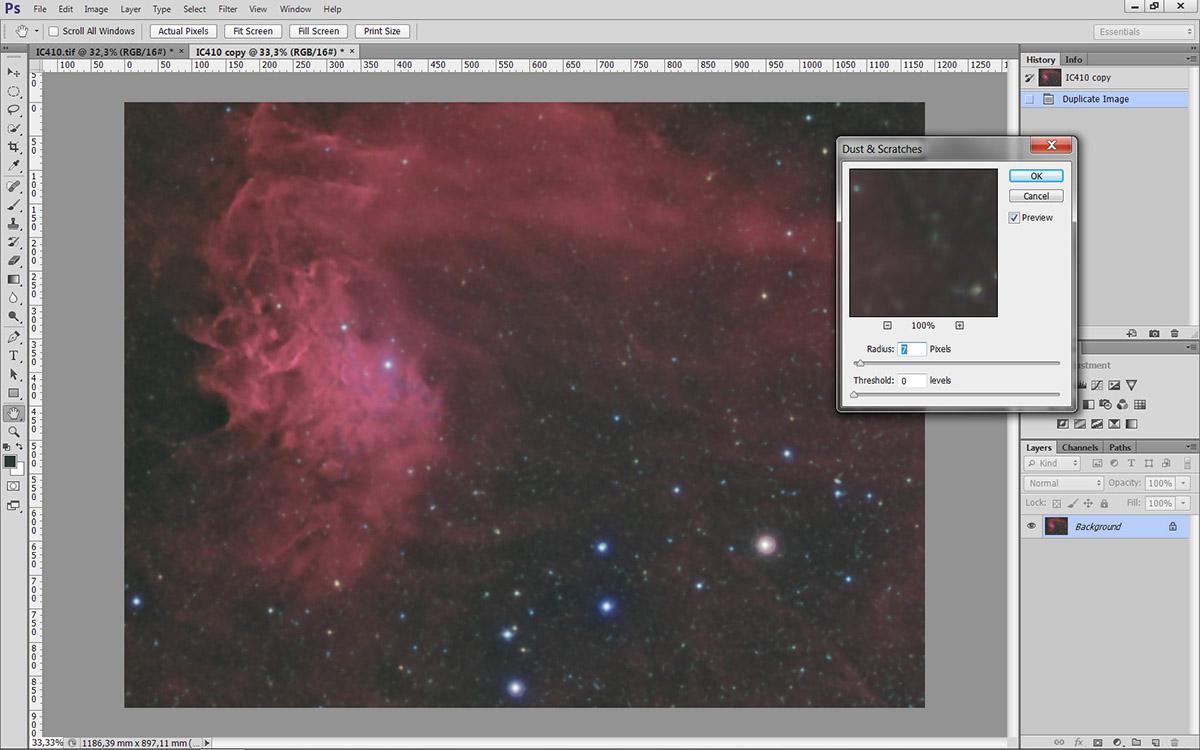Enable Scroll All Windows checkbox
1200x750 pixels.
[54, 31]
